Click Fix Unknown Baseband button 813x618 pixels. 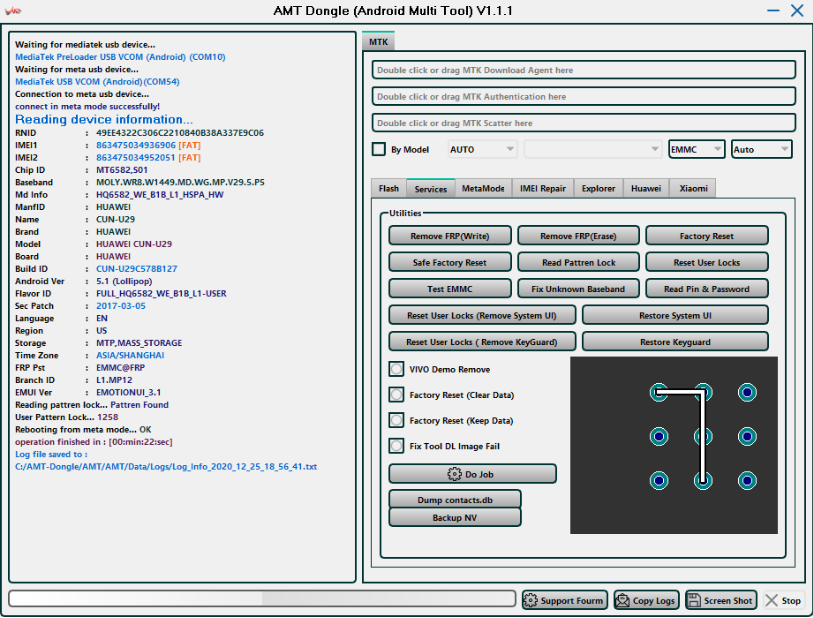(578, 288)
